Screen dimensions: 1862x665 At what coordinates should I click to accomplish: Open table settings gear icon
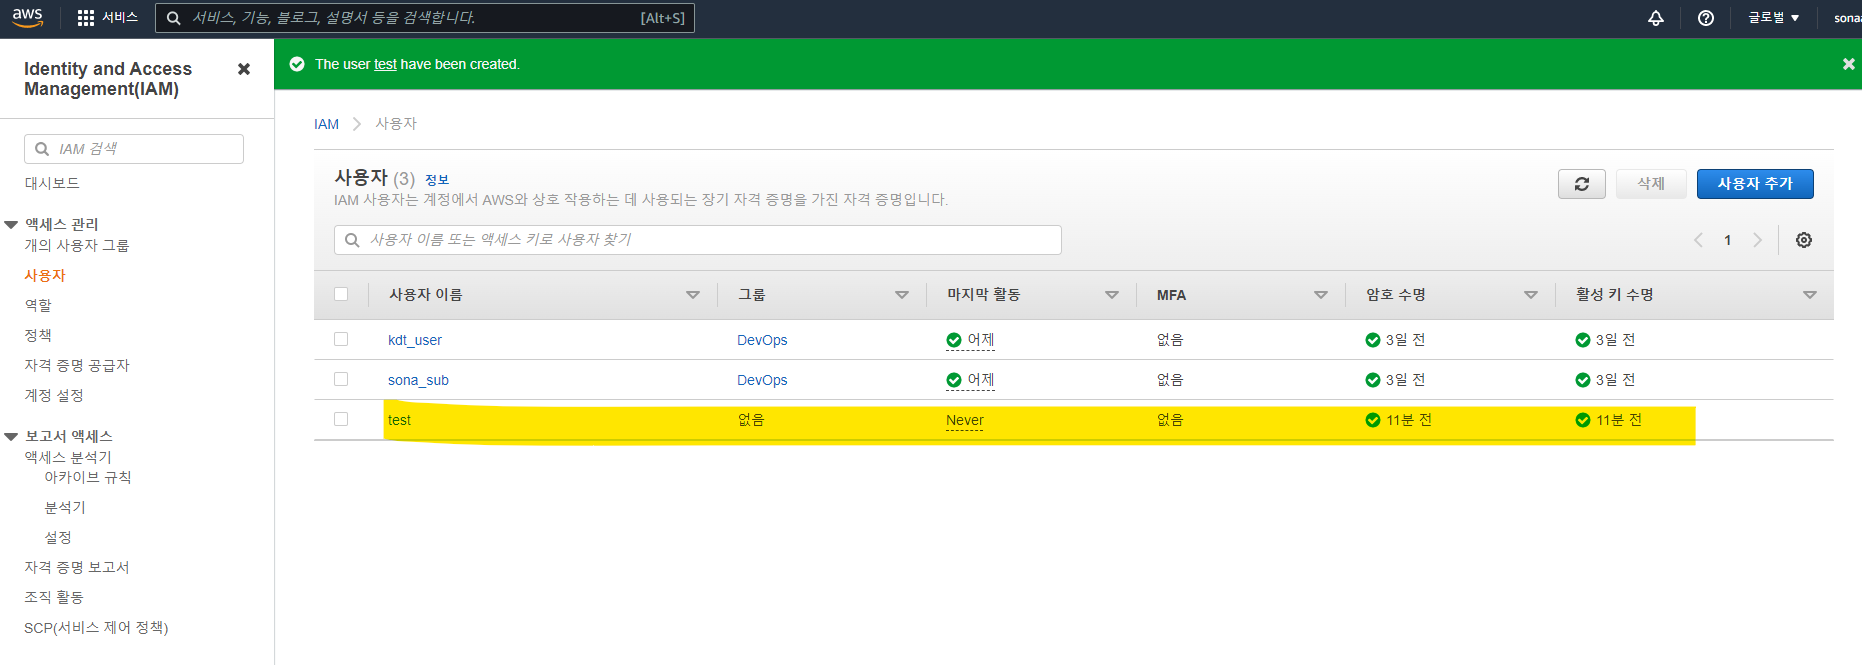coord(1804,240)
